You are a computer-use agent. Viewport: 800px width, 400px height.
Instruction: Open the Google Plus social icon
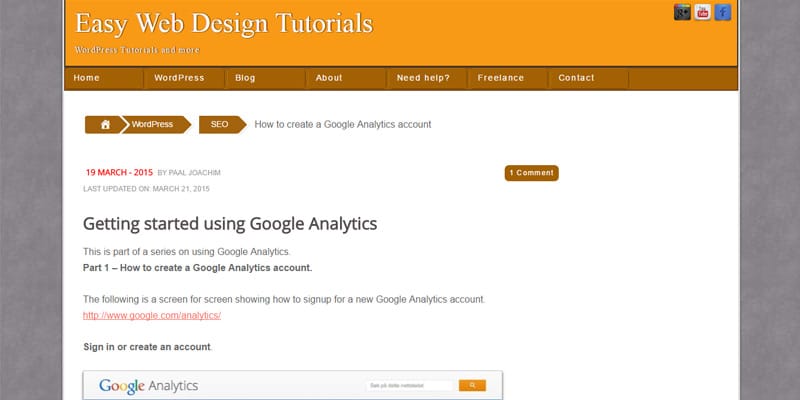682,12
